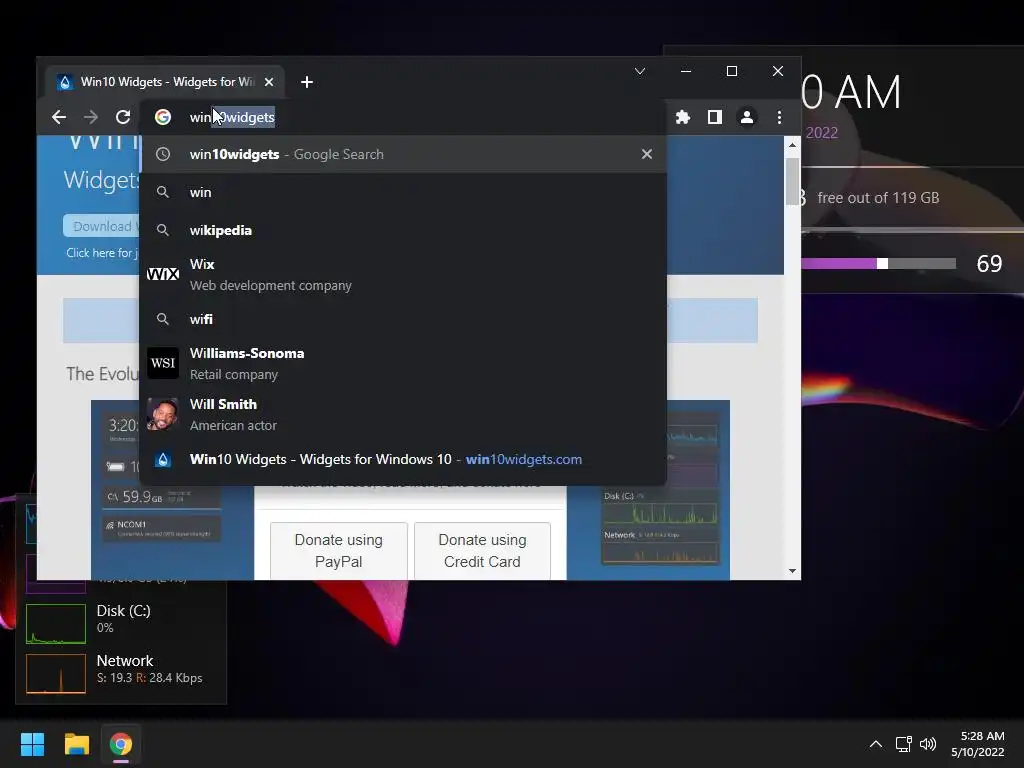Viewport: 1024px width, 768px height.
Task: Click the Download button on the page
Action: 101,226
